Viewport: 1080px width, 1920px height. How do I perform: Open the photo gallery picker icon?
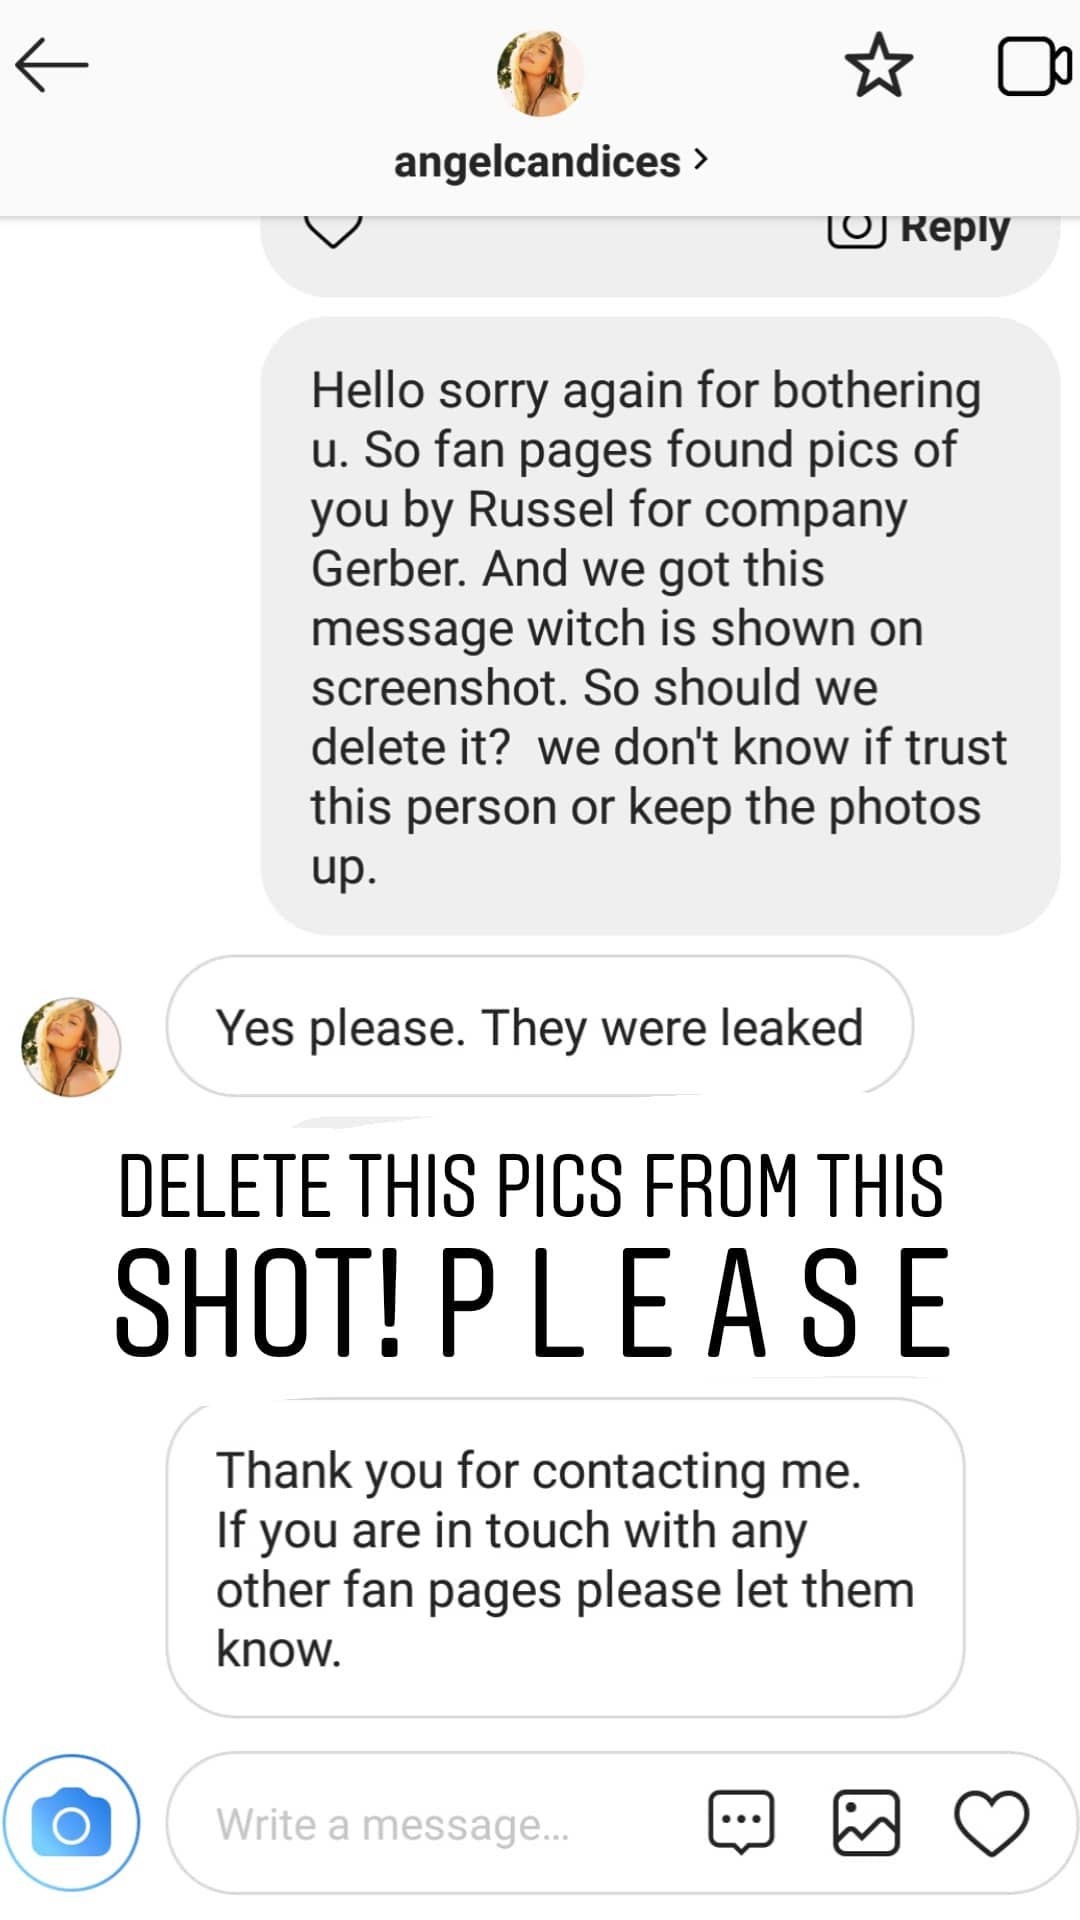[x=866, y=1823]
